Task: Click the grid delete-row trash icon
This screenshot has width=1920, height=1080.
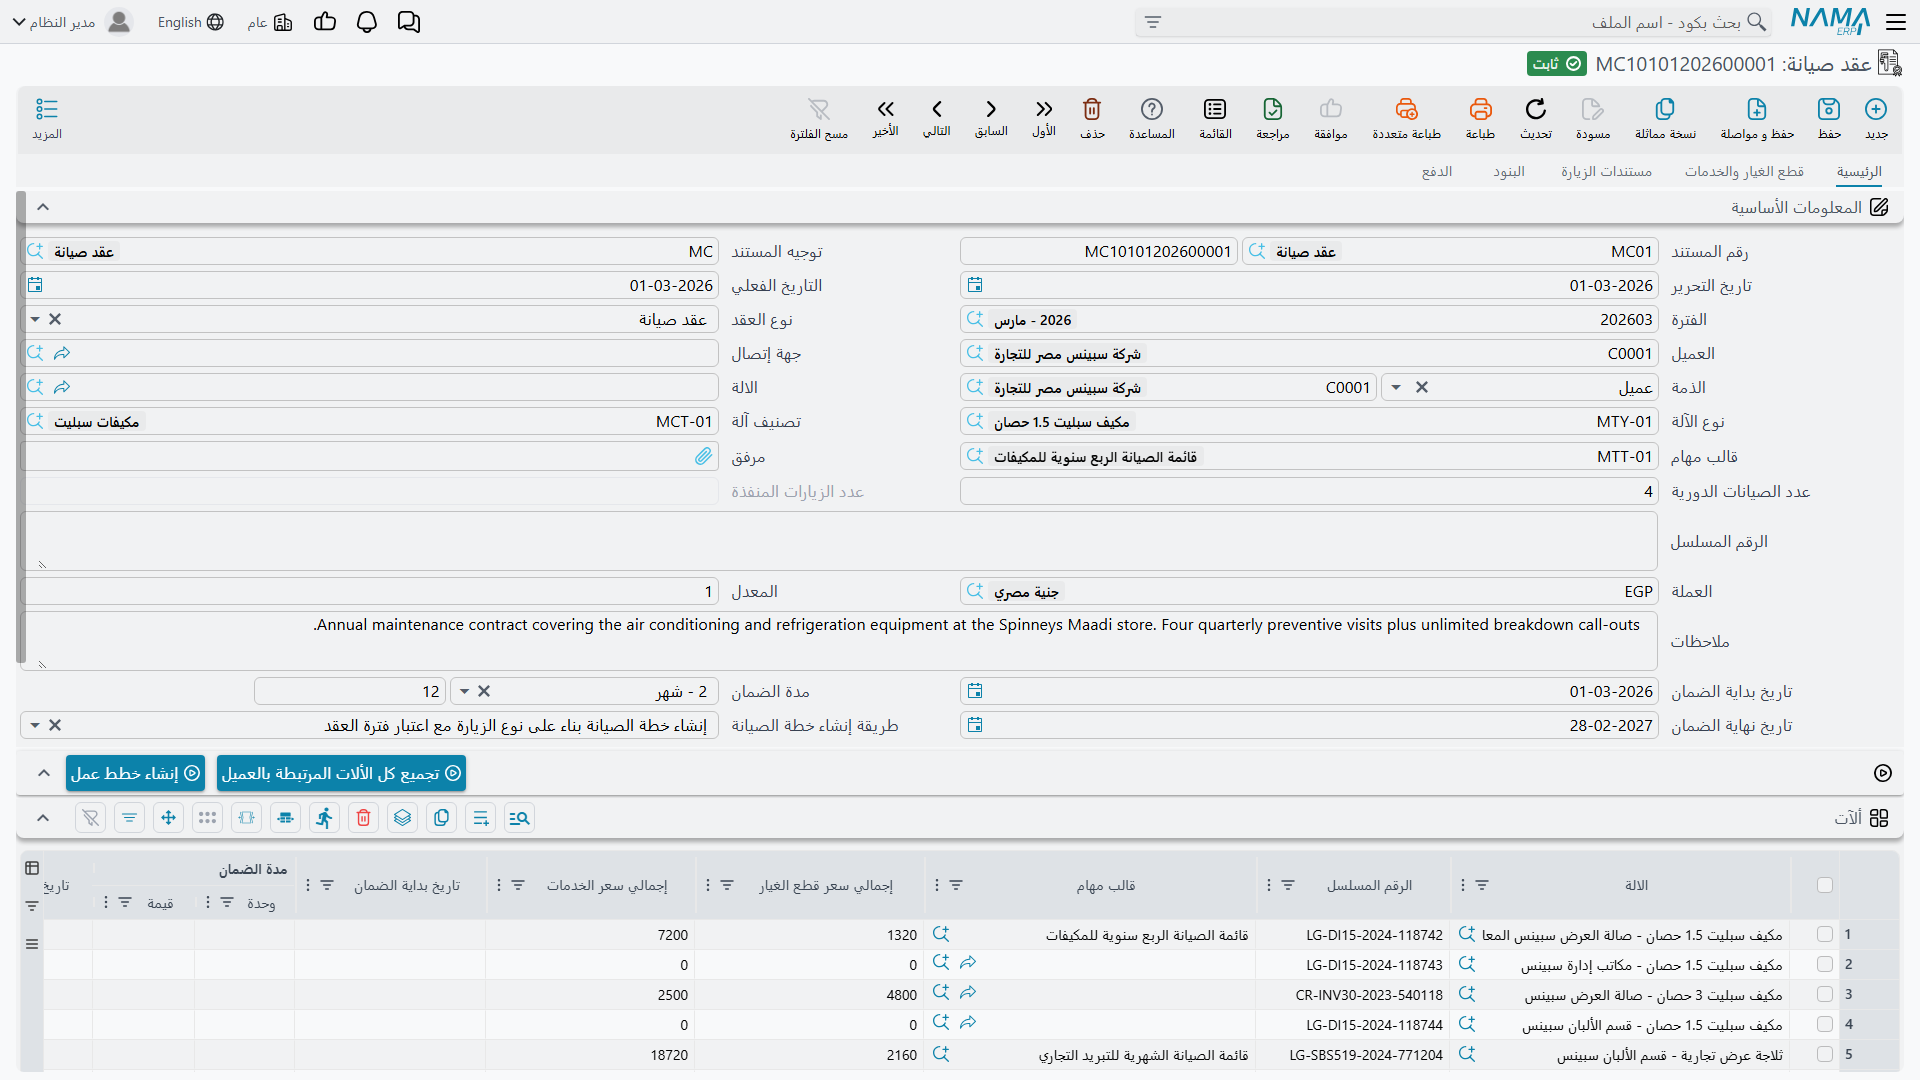Action: 364,818
